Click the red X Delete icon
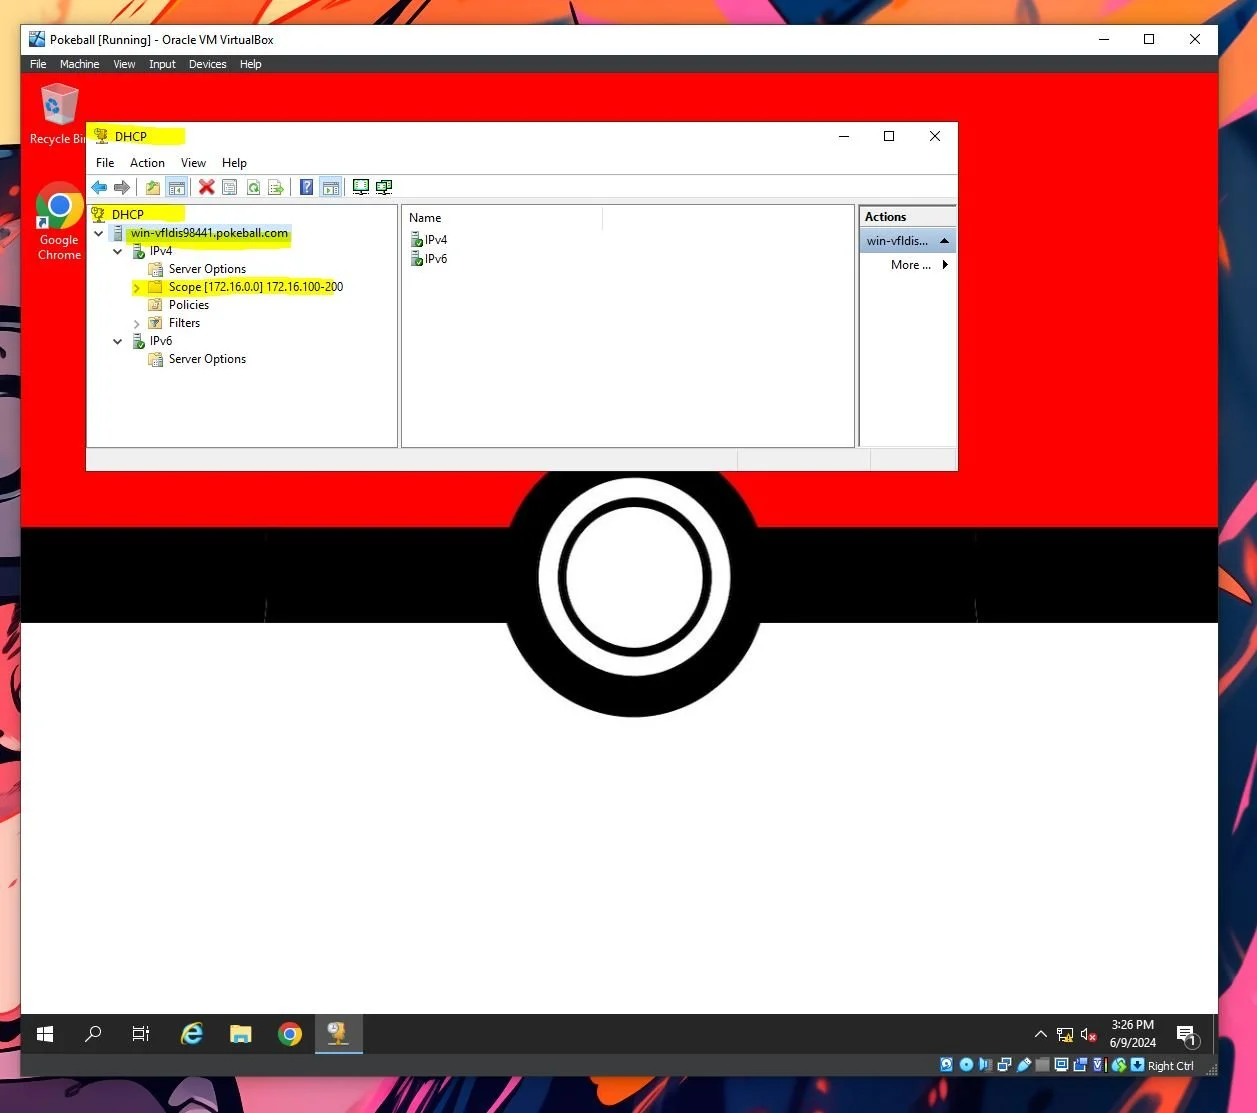The height and width of the screenshot is (1113, 1257). 206,187
